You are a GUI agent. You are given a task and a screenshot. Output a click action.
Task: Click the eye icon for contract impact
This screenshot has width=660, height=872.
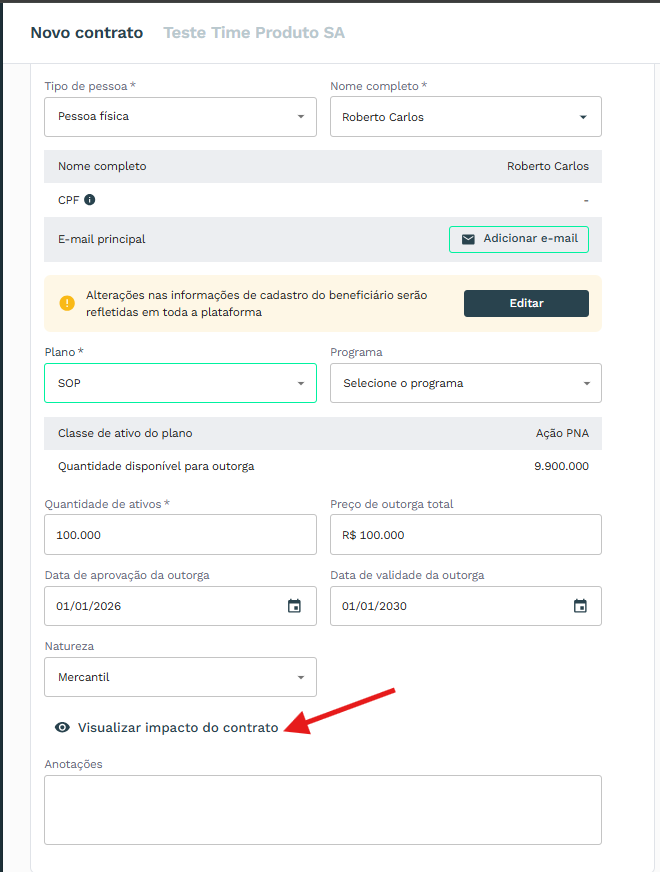[x=62, y=727]
